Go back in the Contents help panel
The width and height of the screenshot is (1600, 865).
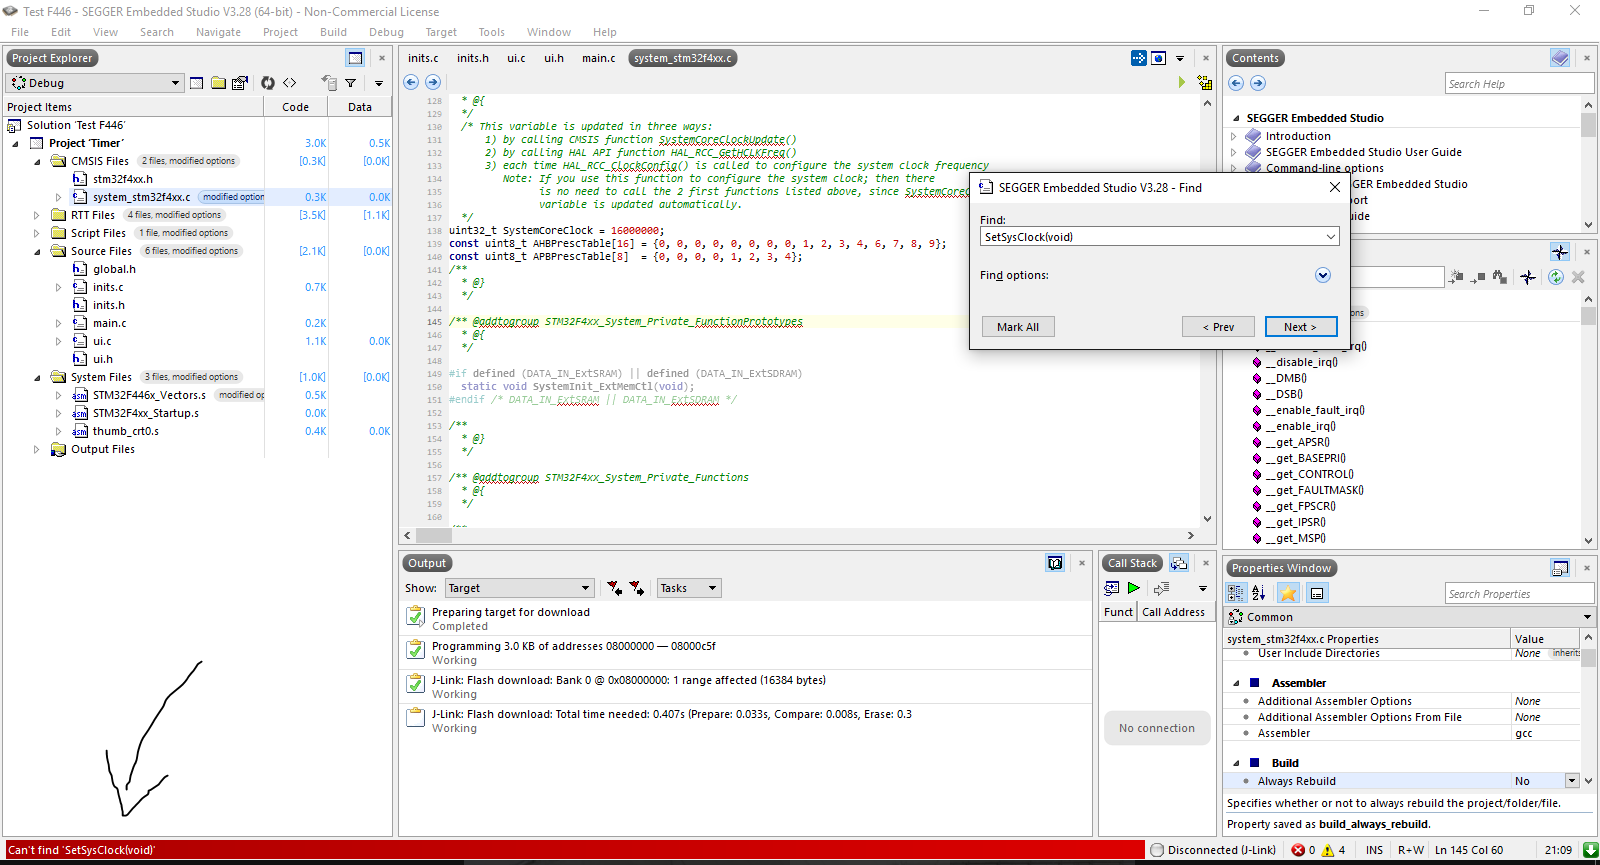tap(1236, 83)
